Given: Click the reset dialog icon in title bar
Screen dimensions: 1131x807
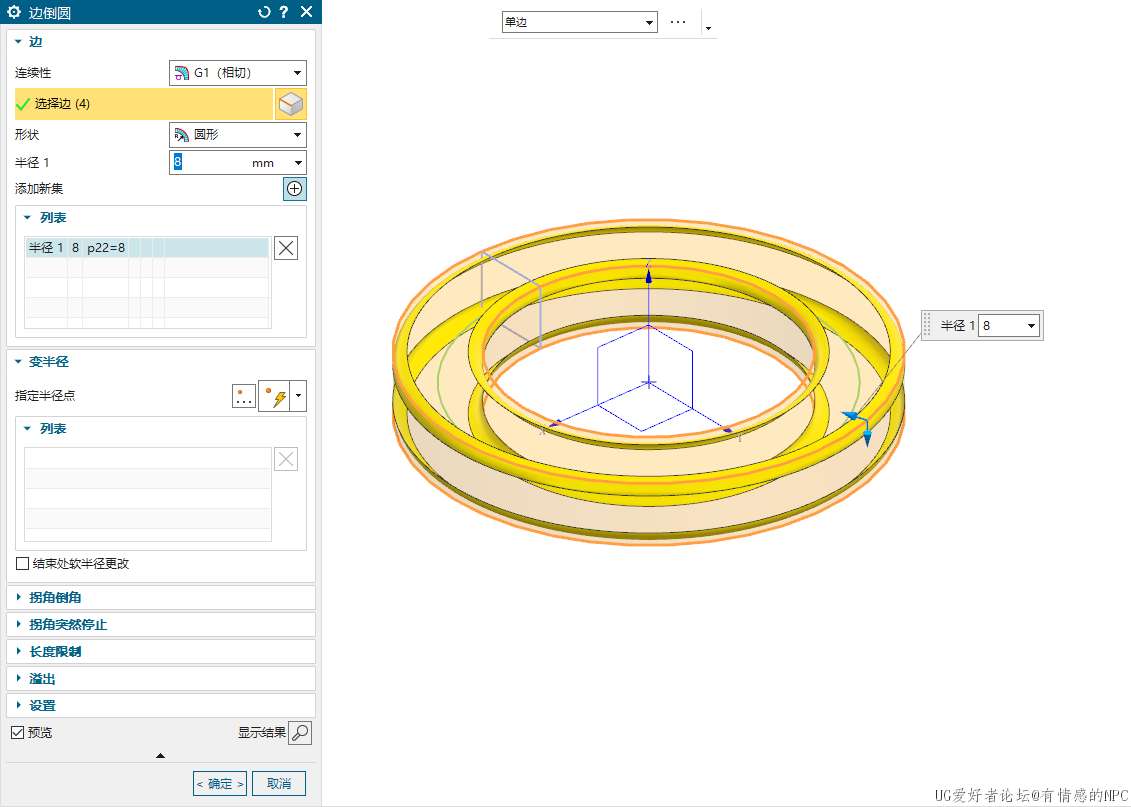Looking at the screenshot, I should coord(264,12).
